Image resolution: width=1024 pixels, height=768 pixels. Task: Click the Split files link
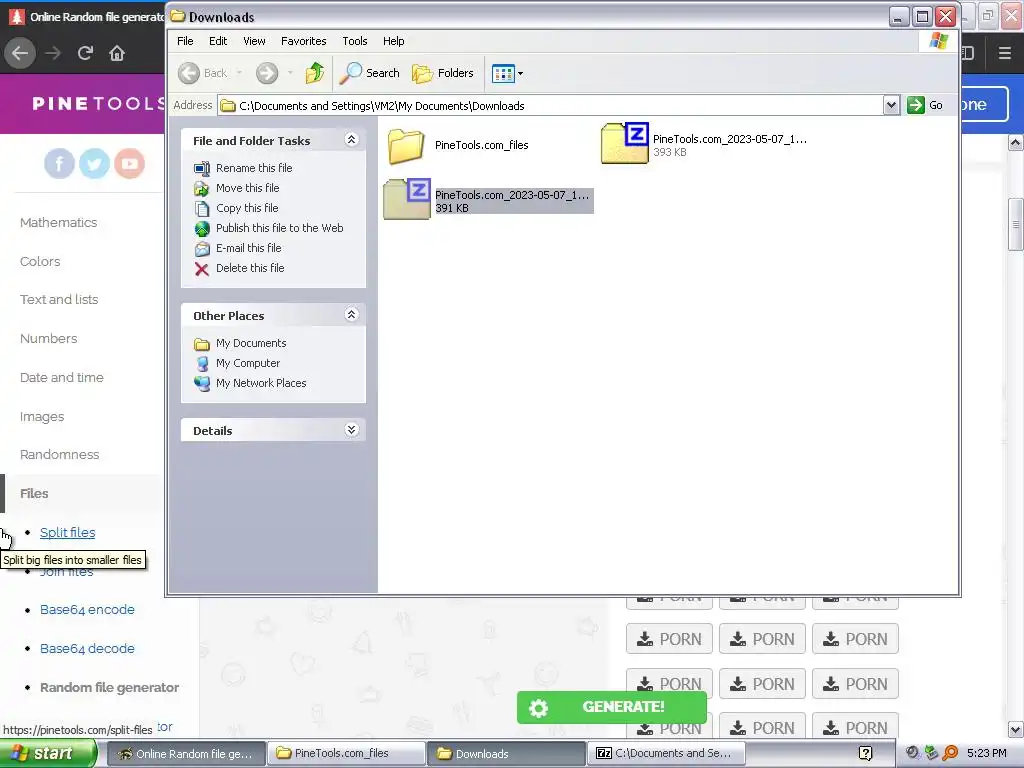[67, 532]
